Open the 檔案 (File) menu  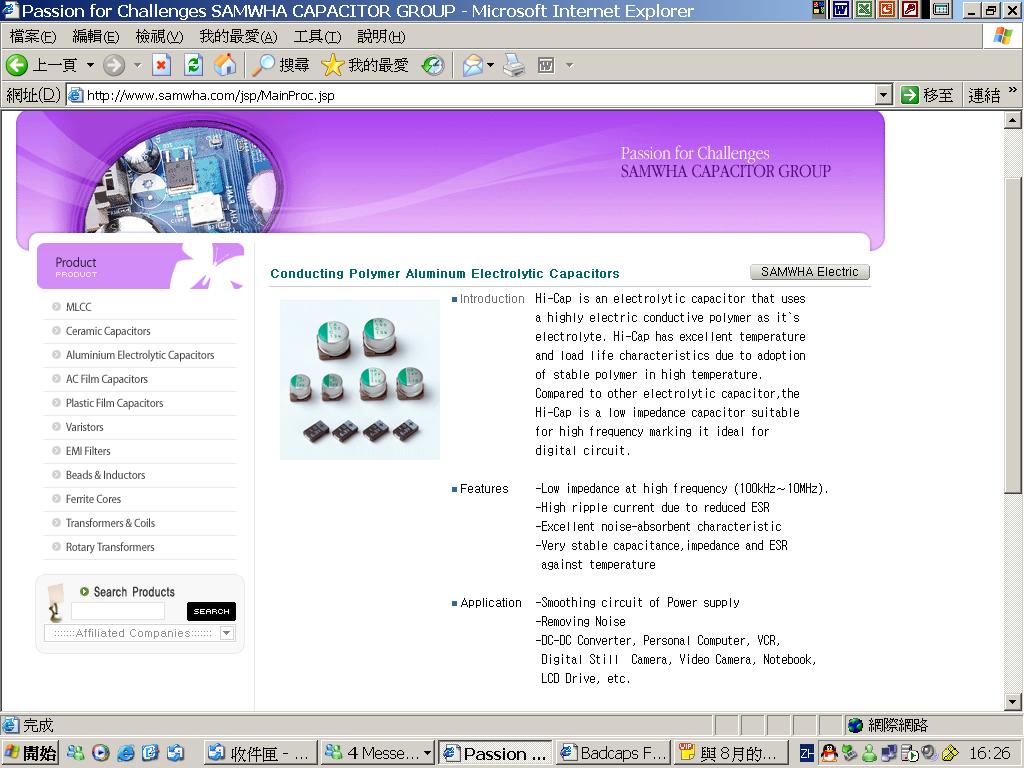(33, 37)
